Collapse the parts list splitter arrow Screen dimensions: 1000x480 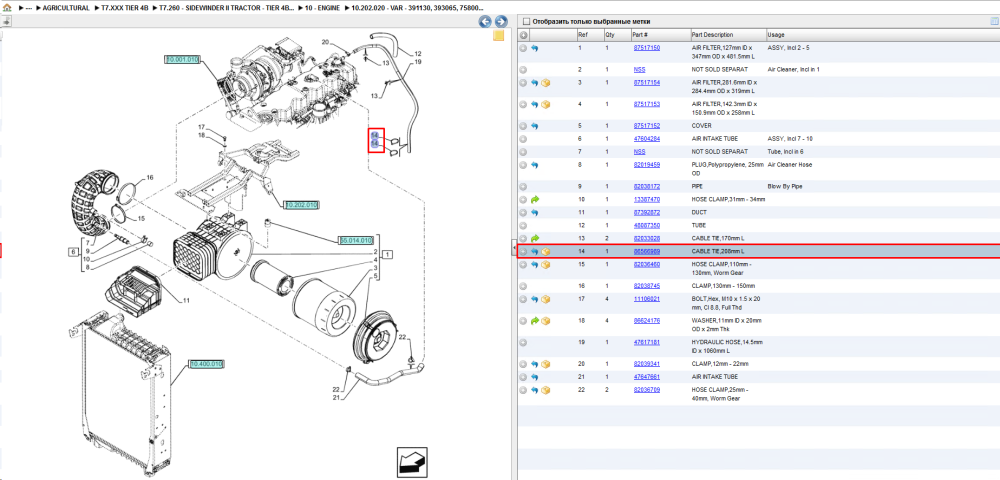(514, 249)
